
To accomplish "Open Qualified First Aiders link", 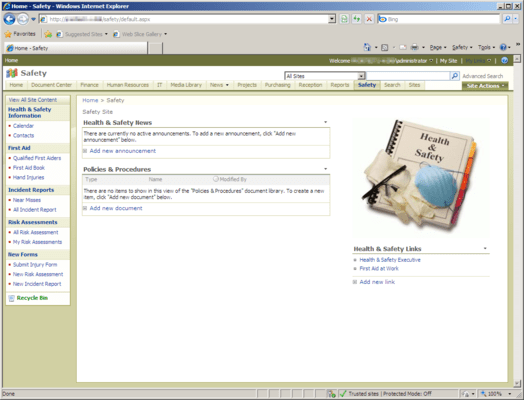I will coord(37,158).
